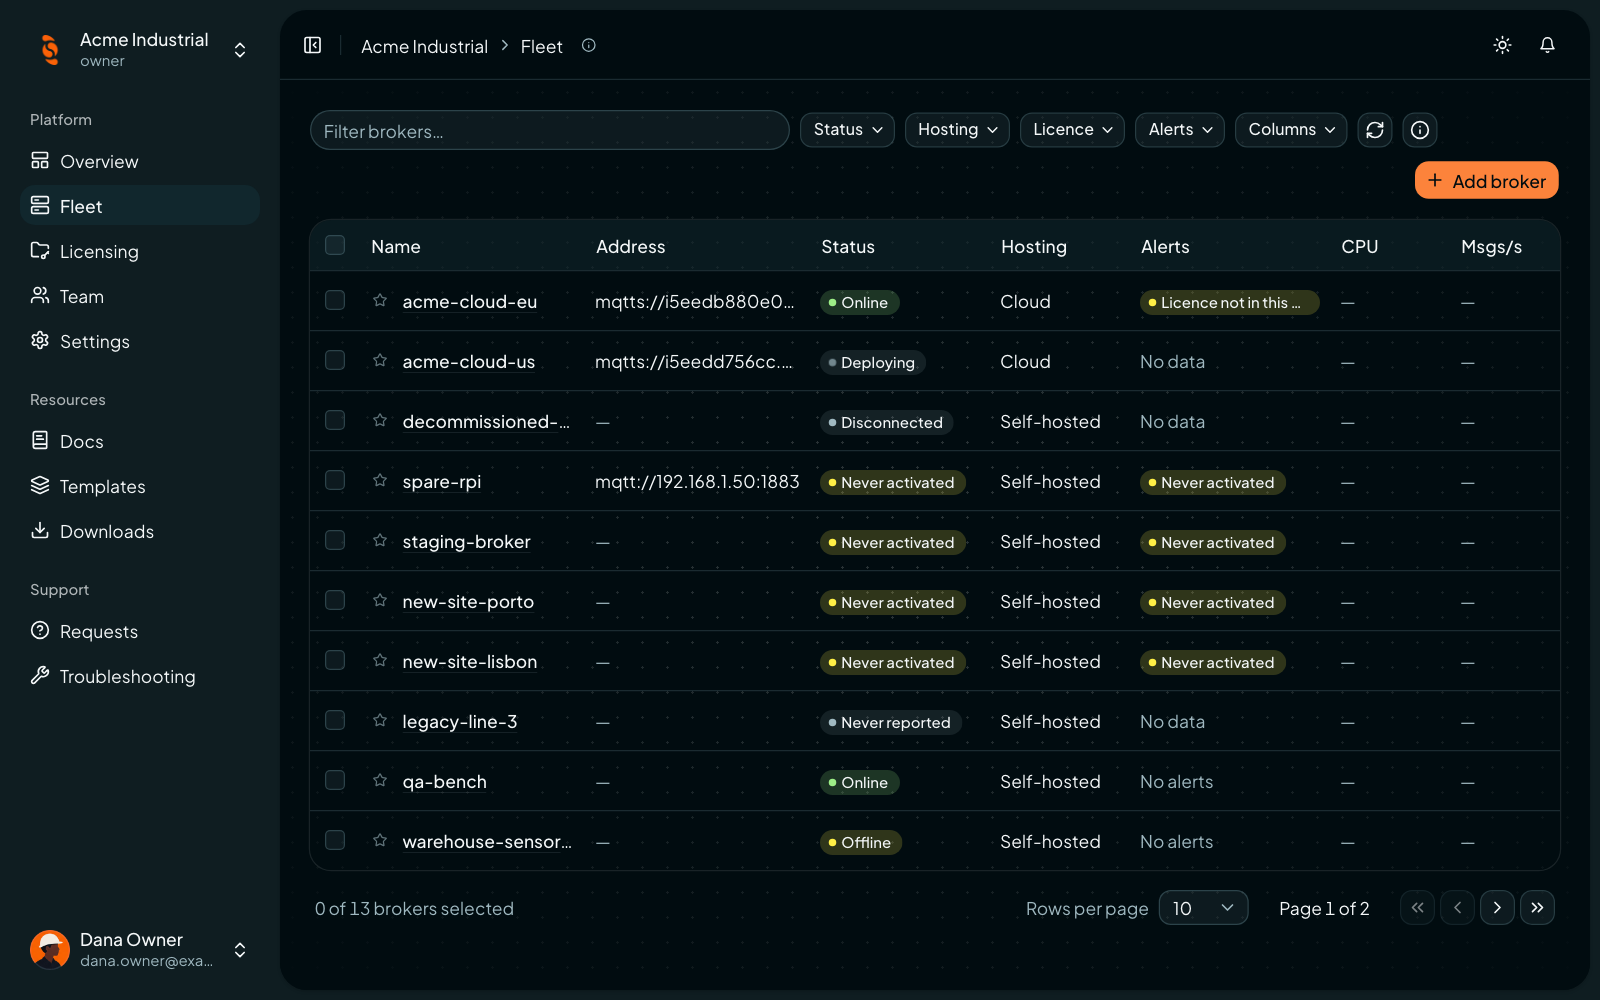Select the spare-rpi row checkbox
Screen dimensions: 1600x1000
335,480
